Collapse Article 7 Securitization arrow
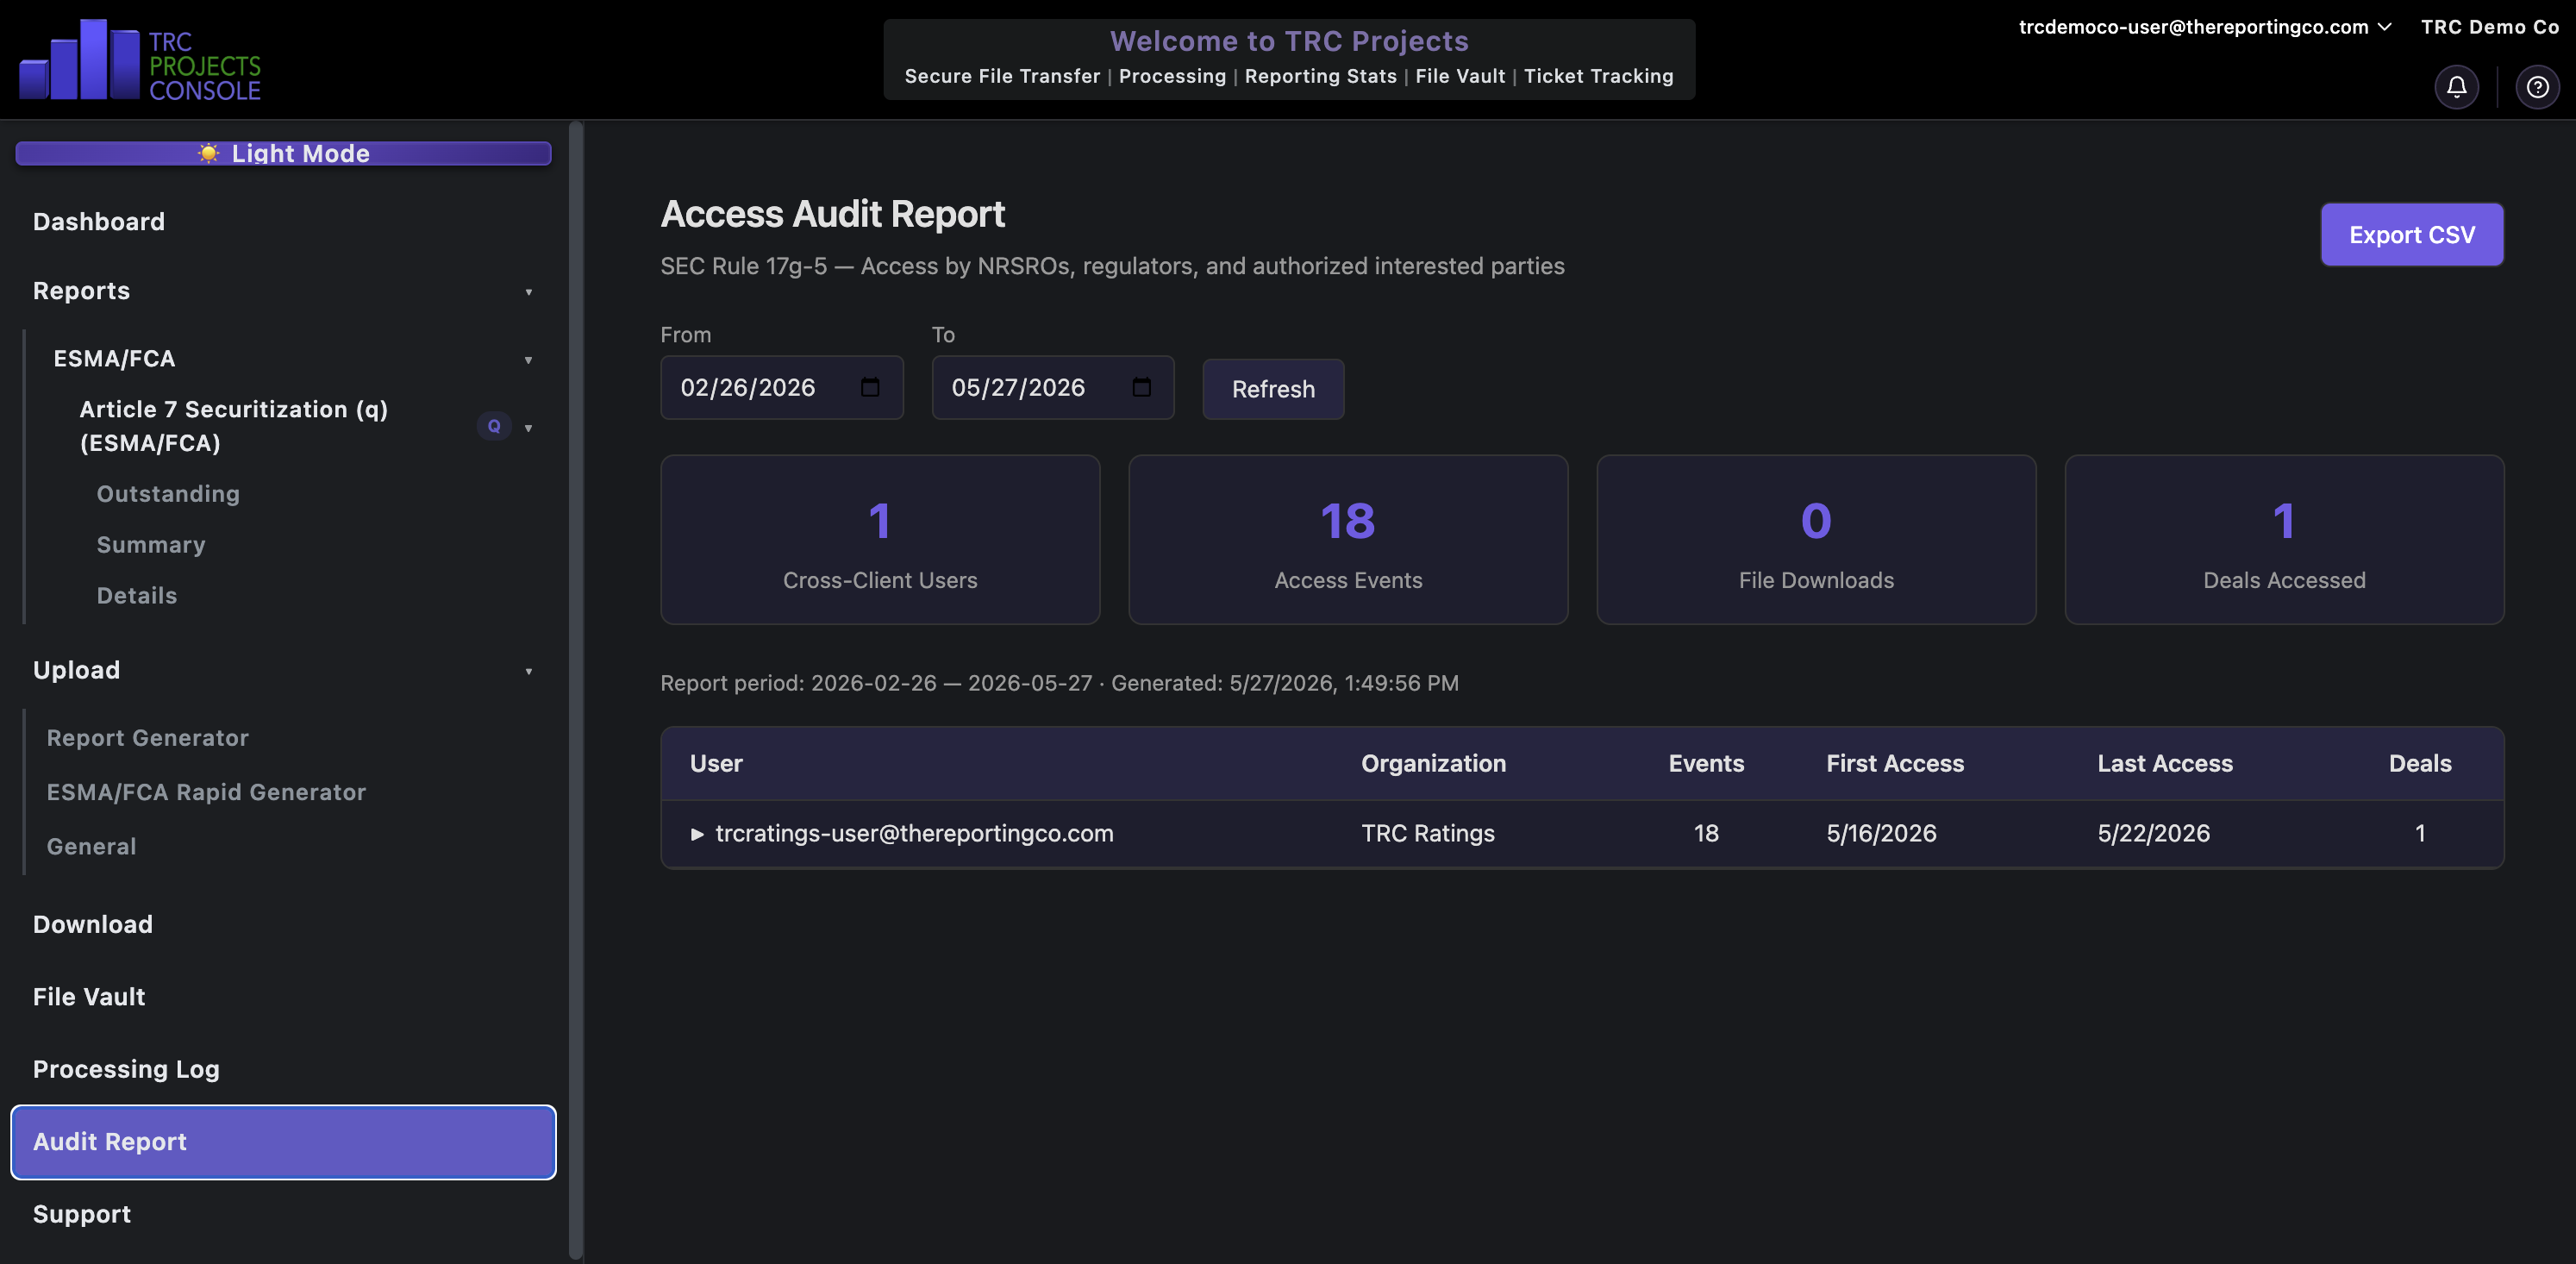2576x1264 pixels. 529,428
